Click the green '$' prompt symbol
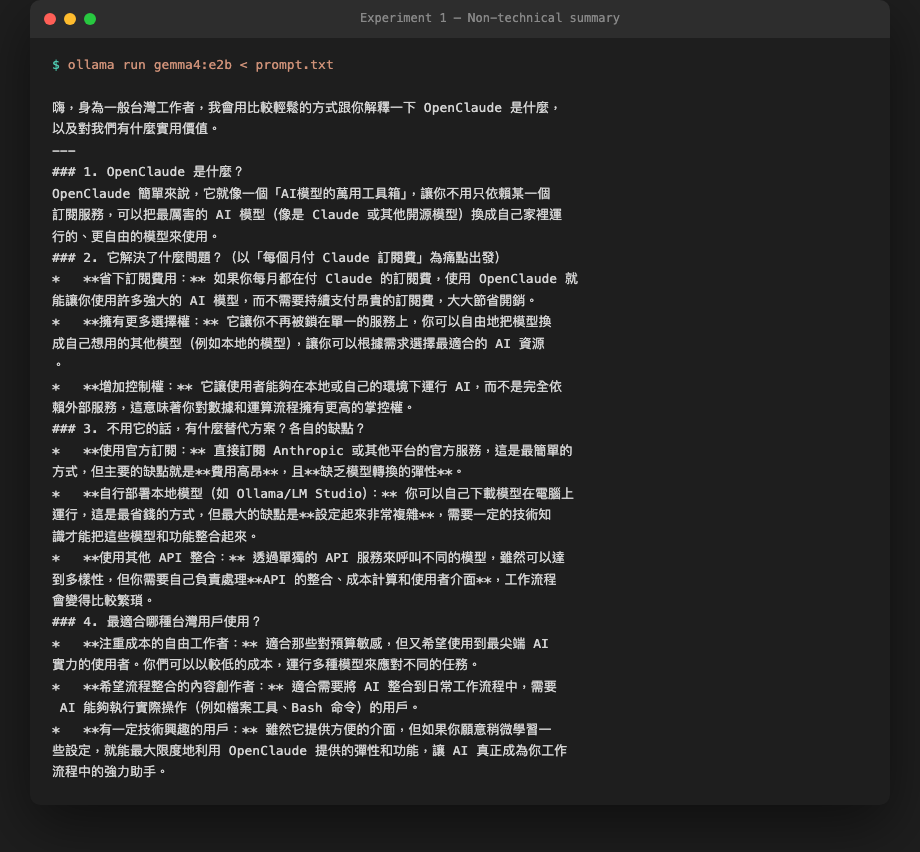The height and width of the screenshot is (852, 920). point(56,65)
